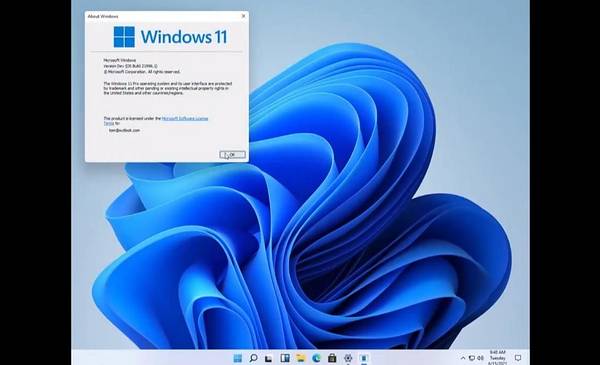Open the Start menu on the taskbar

[238, 358]
